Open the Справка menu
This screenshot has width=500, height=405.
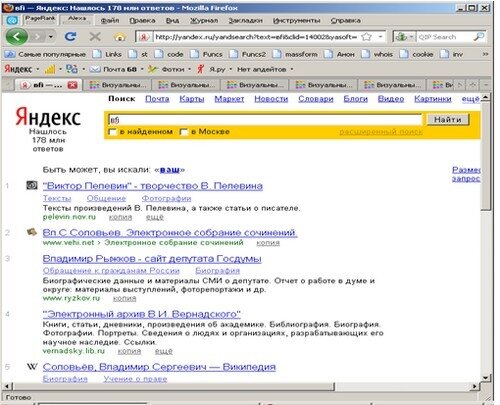[346, 20]
